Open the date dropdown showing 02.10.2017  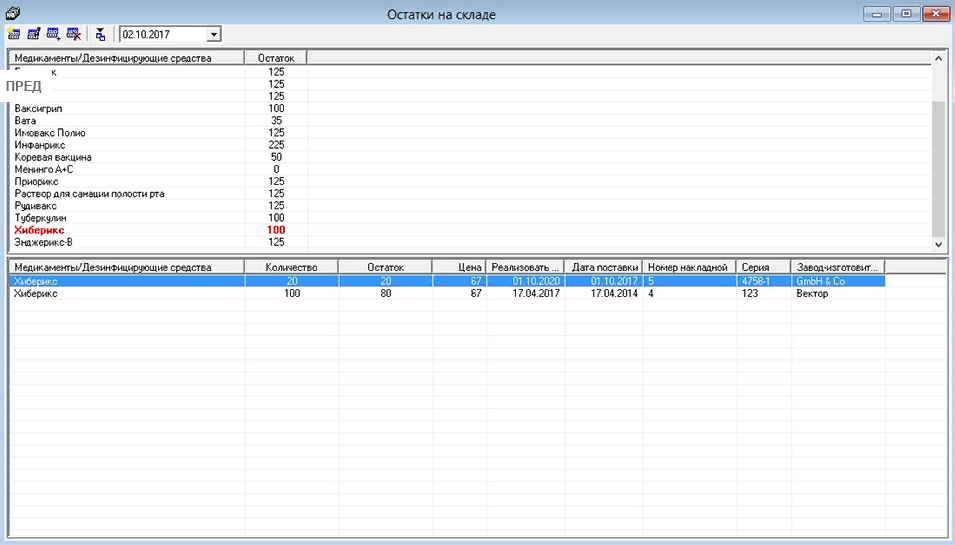pos(213,34)
